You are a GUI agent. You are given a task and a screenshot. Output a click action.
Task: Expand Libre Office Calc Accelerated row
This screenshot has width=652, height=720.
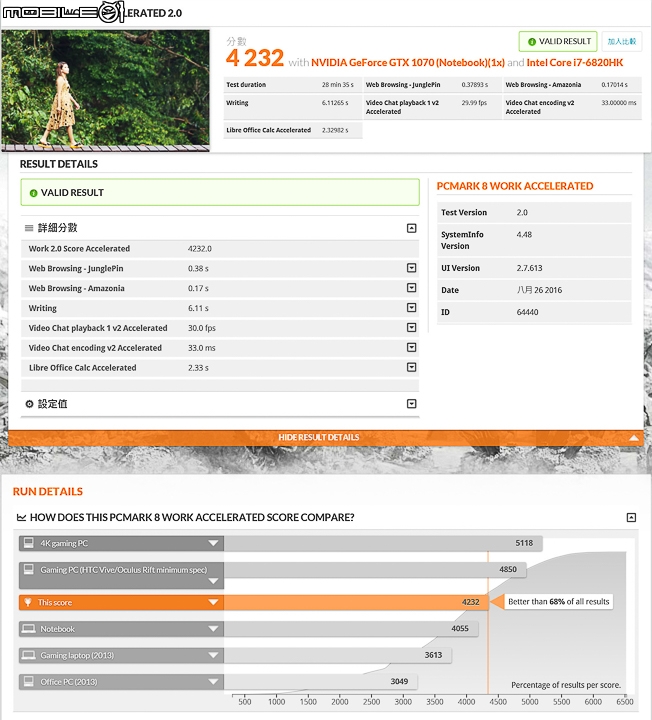click(x=411, y=367)
